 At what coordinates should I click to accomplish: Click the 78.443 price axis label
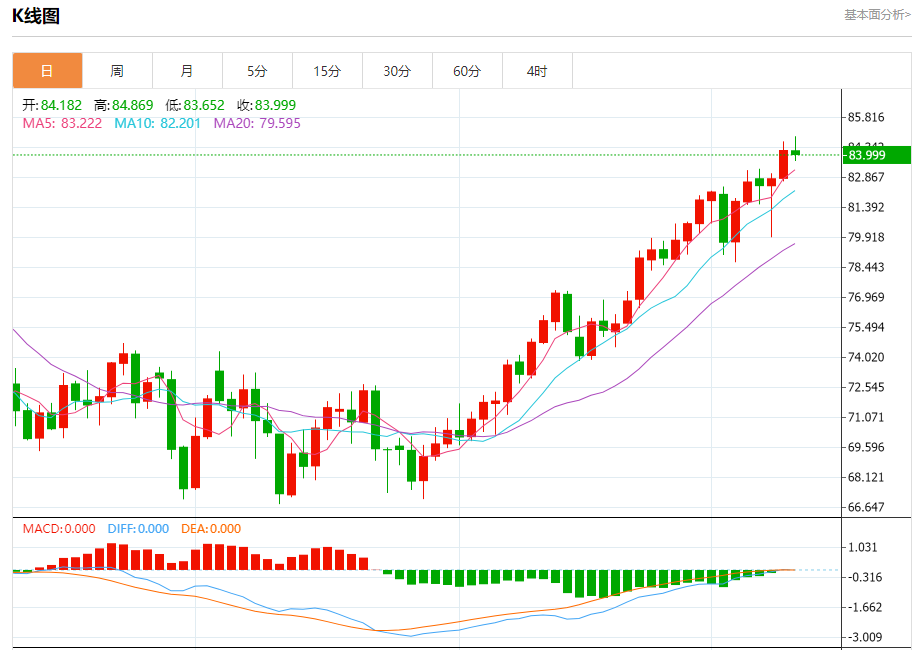point(866,267)
